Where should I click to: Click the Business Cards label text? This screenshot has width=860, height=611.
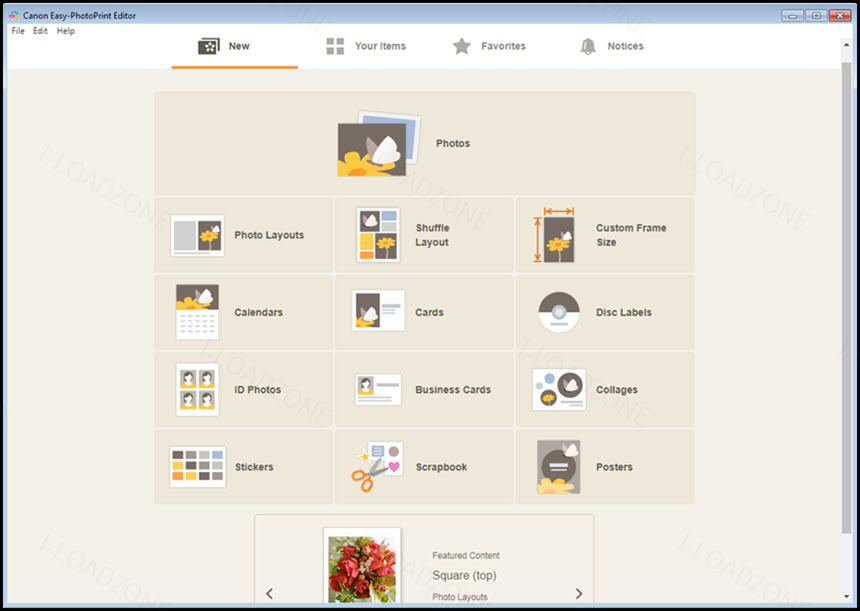(453, 389)
